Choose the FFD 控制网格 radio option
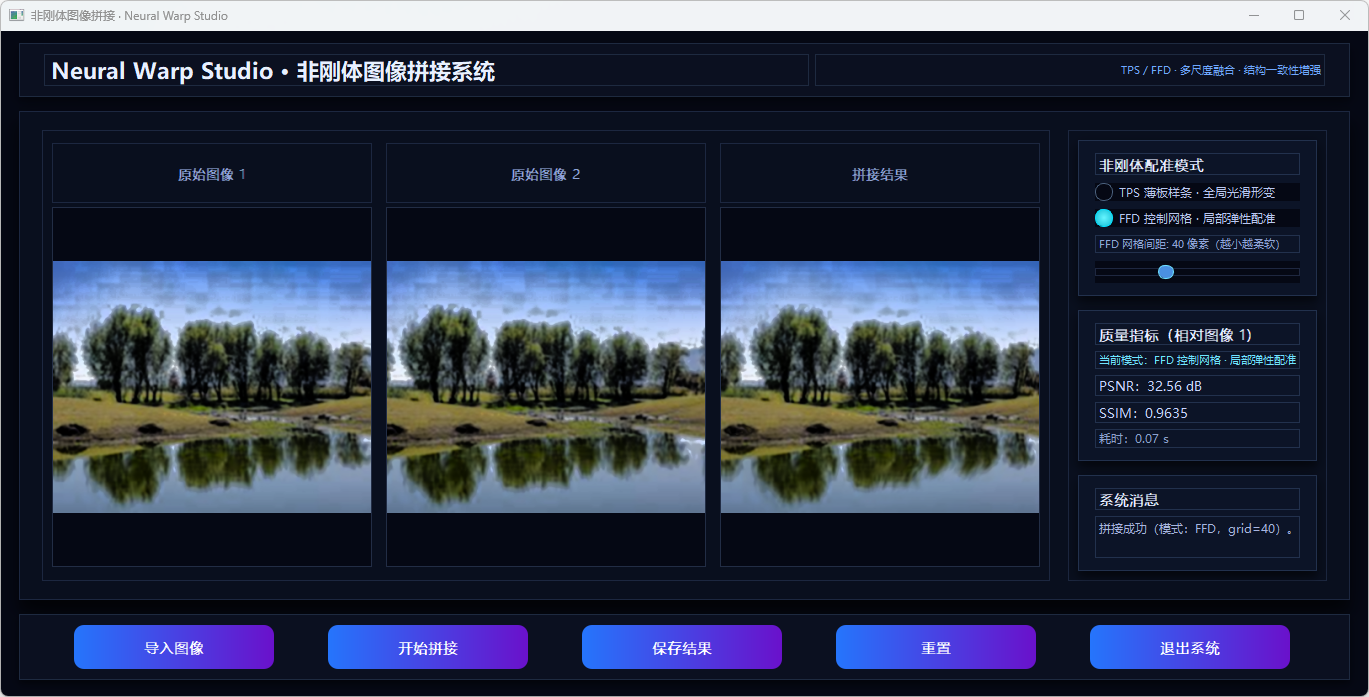 (x=1104, y=218)
